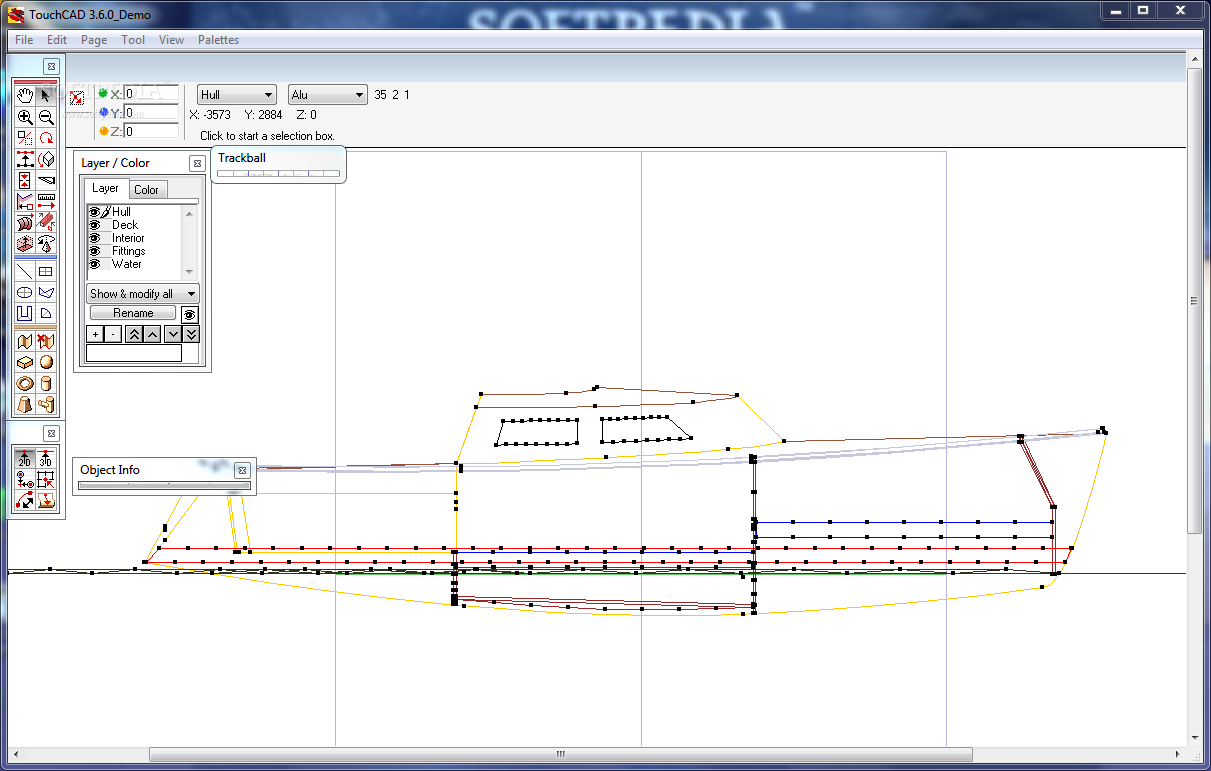Switch to 3D view mode
The height and width of the screenshot is (771, 1211).
(x=46, y=459)
